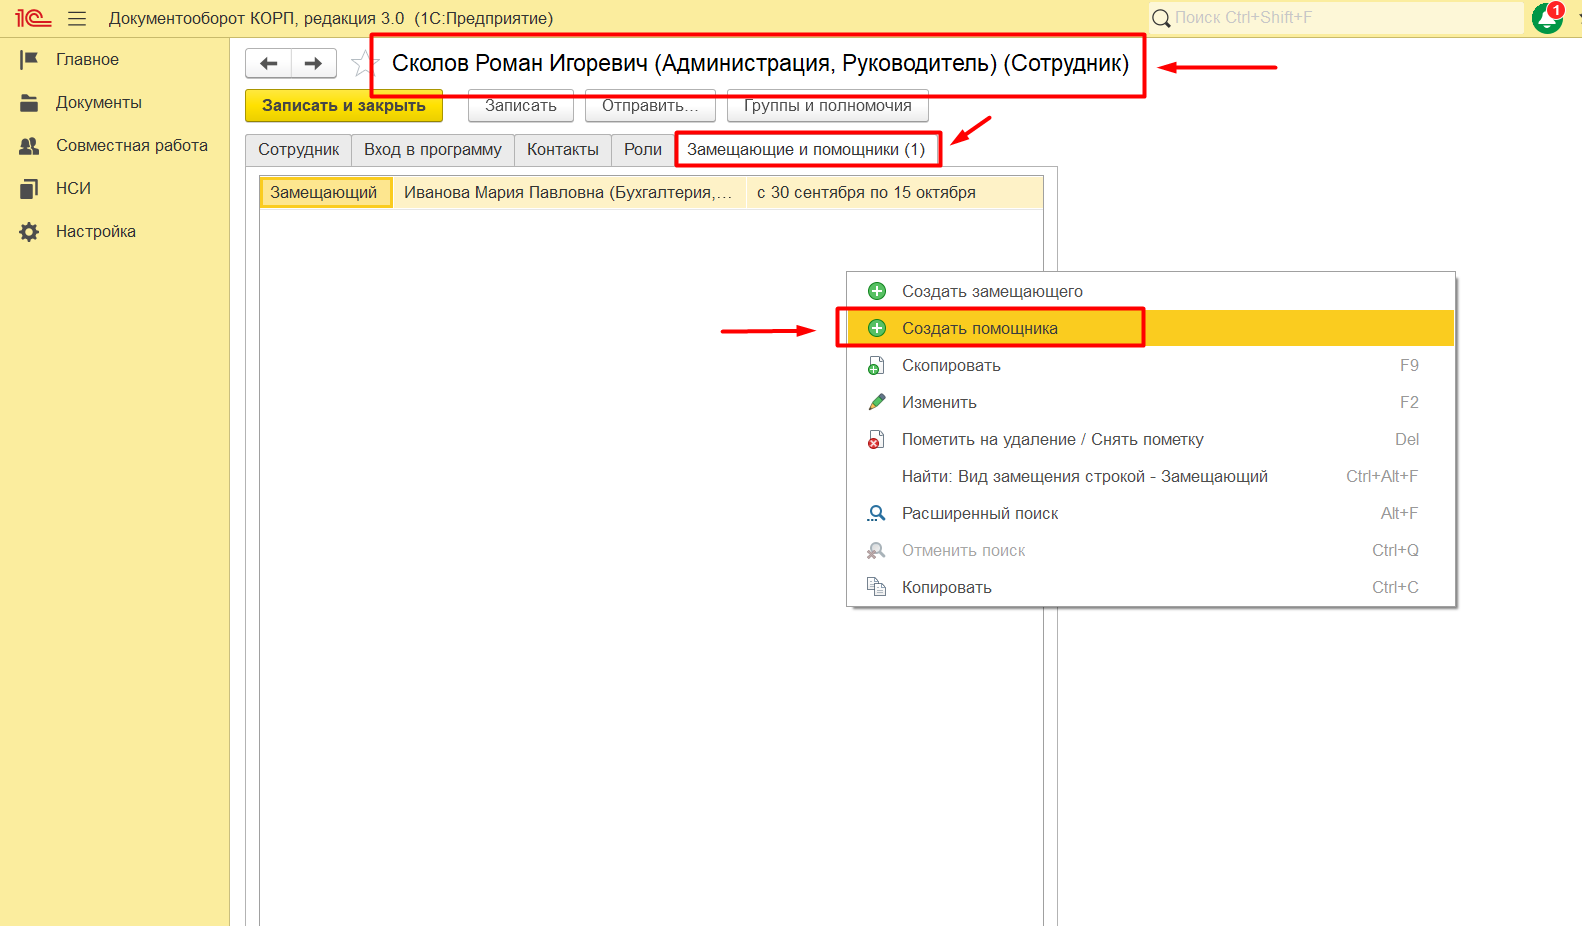Click the gear icon for Настройка
The image size is (1582, 926).
click(x=29, y=232)
